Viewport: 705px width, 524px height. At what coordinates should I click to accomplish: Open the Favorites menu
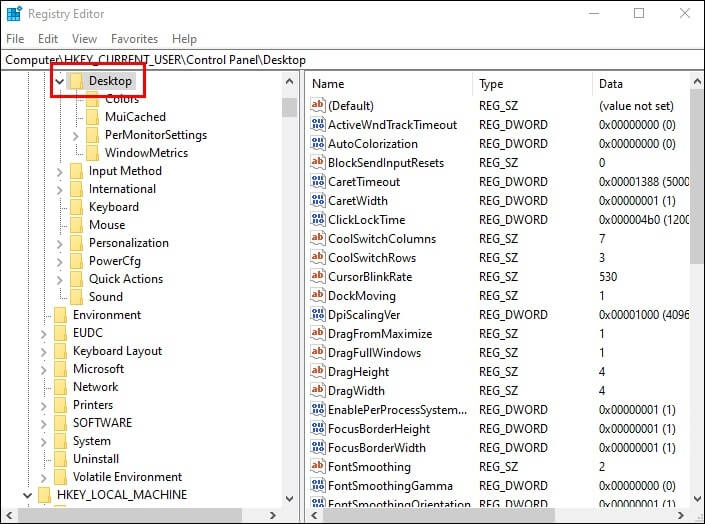pos(134,39)
